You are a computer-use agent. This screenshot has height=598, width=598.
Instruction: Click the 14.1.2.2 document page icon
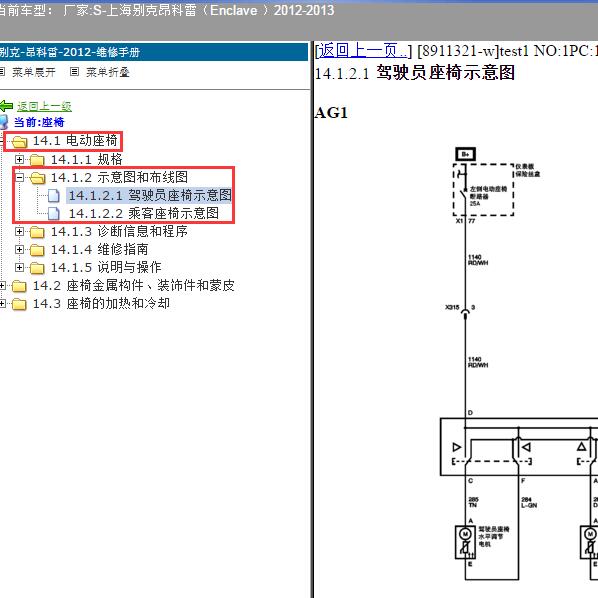[x=54, y=214]
